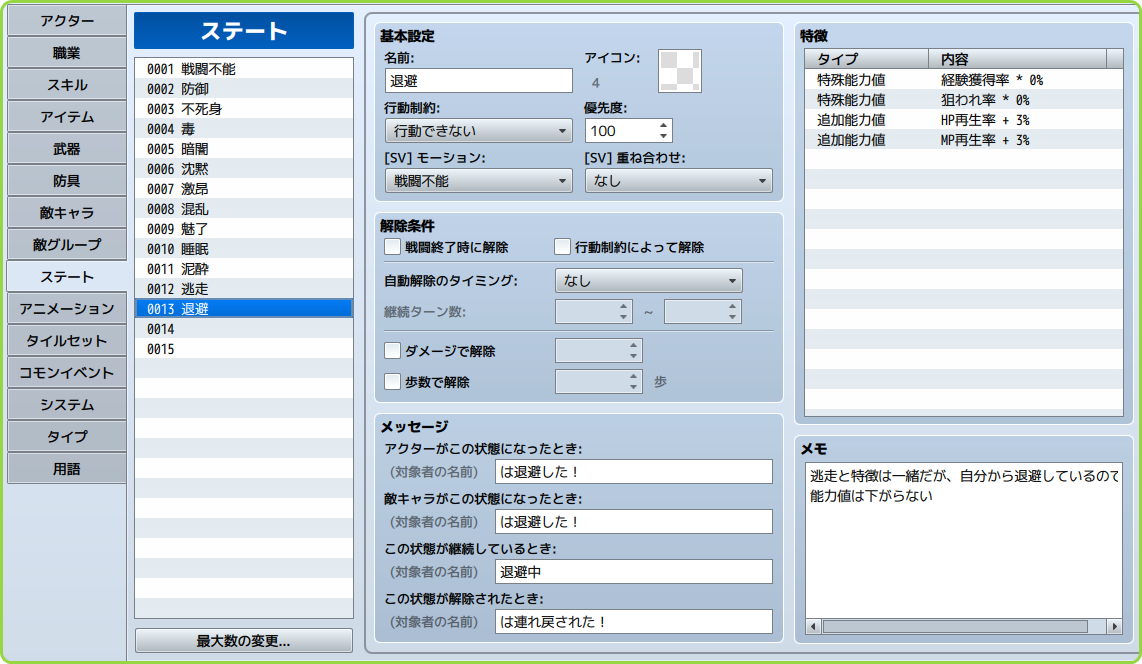Open the 防具 tab
1142x664 pixels.
67,181
